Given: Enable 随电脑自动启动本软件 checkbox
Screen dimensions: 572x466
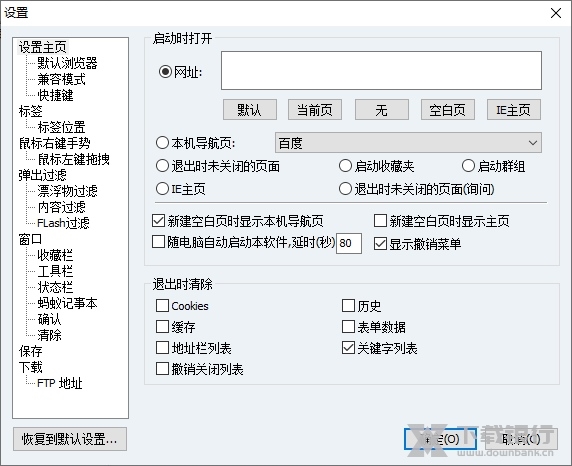Looking at the screenshot, I should pyautogui.click(x=158, y=242).
